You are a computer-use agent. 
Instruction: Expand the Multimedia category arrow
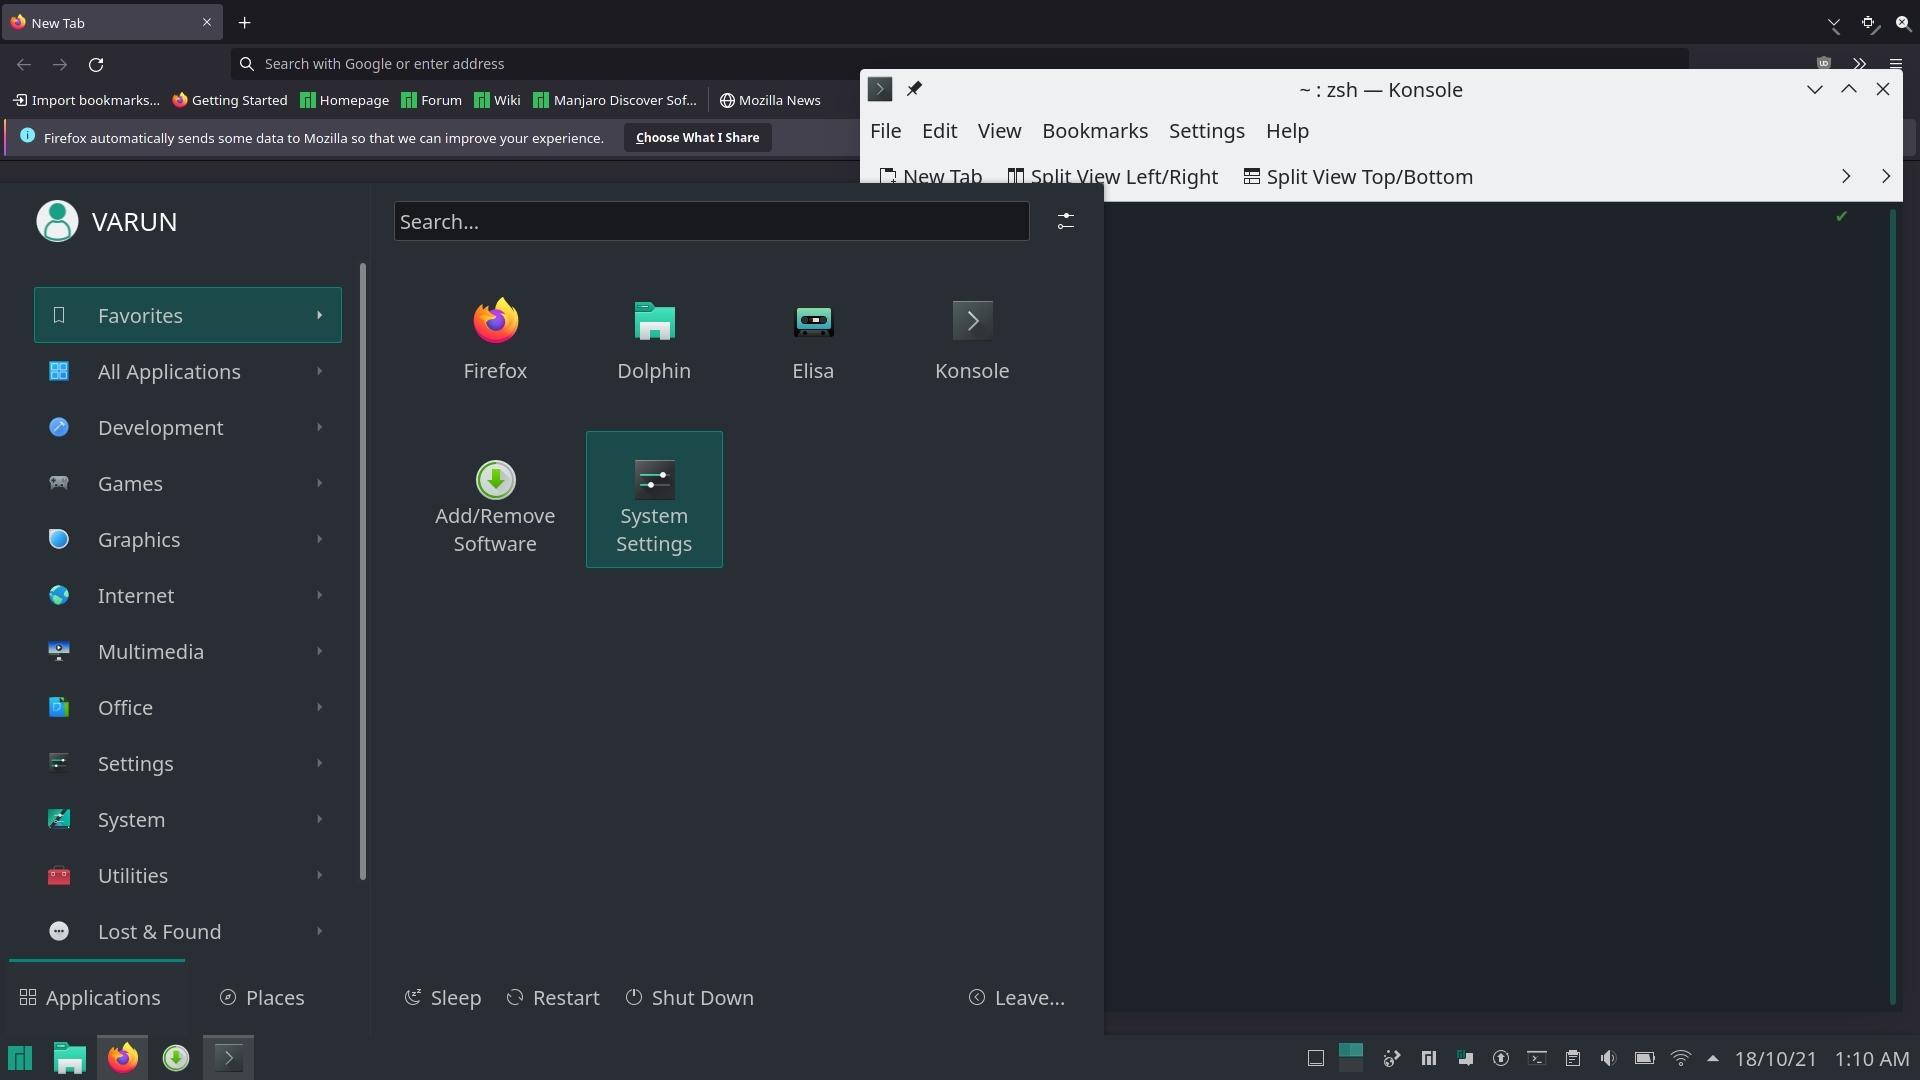point(318,651)
